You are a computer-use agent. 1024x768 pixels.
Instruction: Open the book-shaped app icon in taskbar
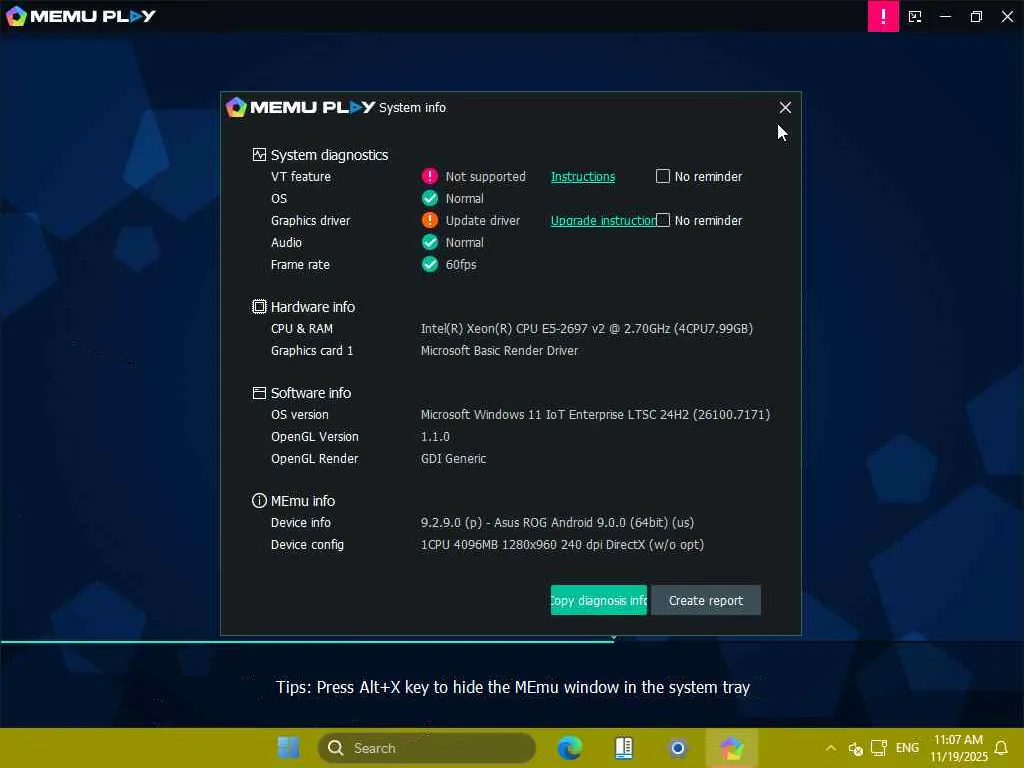[x=624, y=748]
